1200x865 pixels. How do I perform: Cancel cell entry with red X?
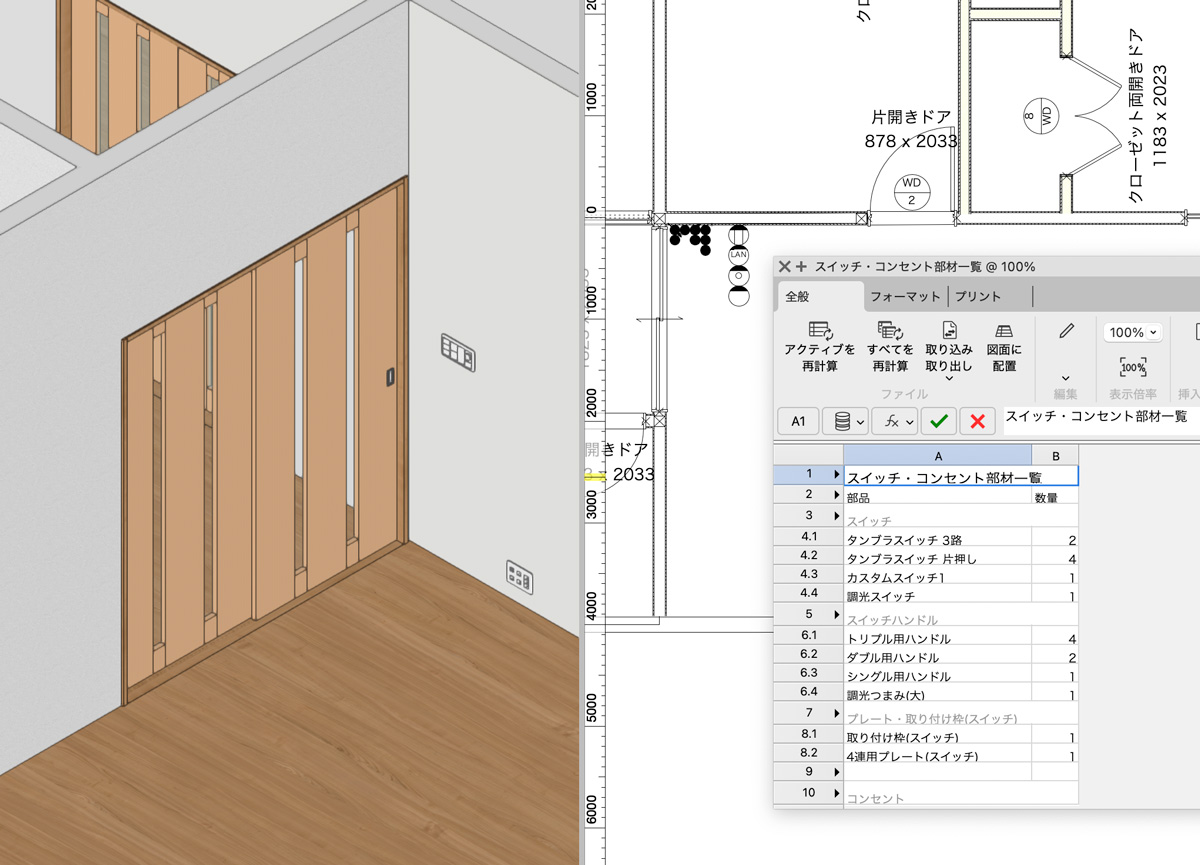977,421
